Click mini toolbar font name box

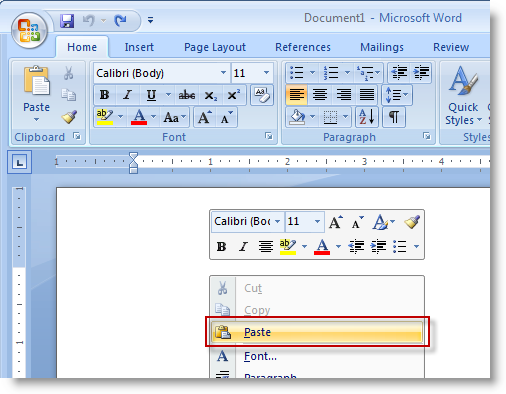click(x=248, y=221)
